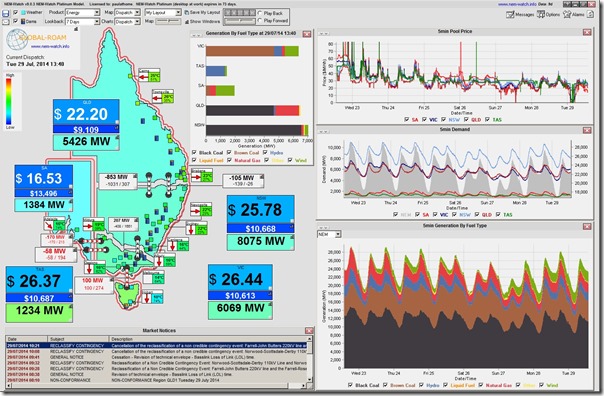This screenshot has height=396, width=604.
Task: Open the Lookback 7 Days dropdown
Action: click(x=82, y=22)
